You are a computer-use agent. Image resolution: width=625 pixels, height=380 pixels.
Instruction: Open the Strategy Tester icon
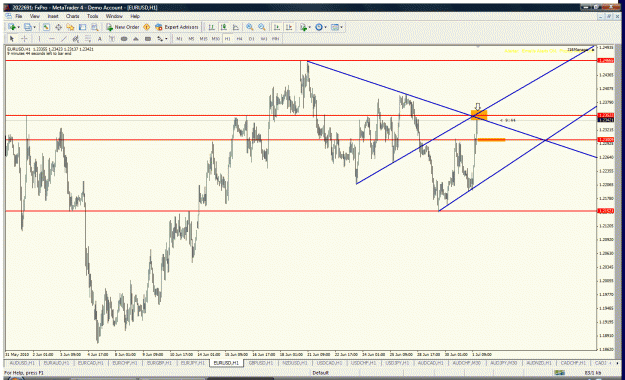94,27
